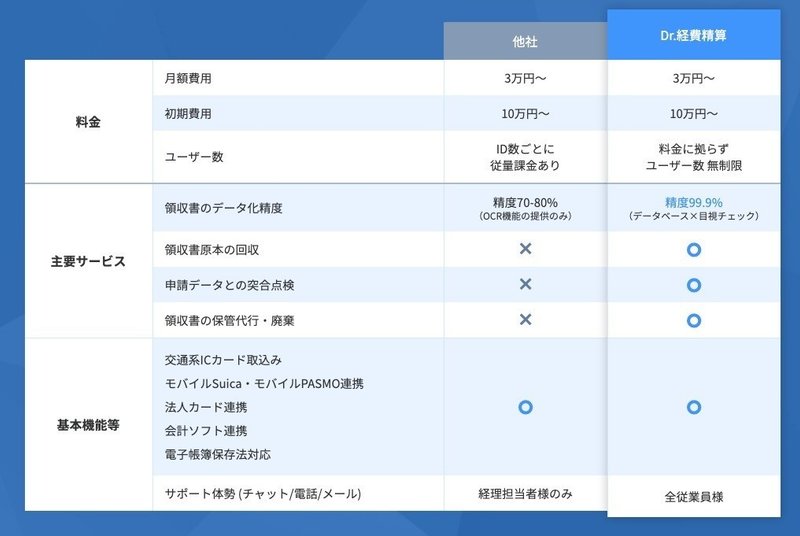Click 他社 cross mark for 領収書の保管代行・廃棄

pyautogui.click(x=525, y=319)
